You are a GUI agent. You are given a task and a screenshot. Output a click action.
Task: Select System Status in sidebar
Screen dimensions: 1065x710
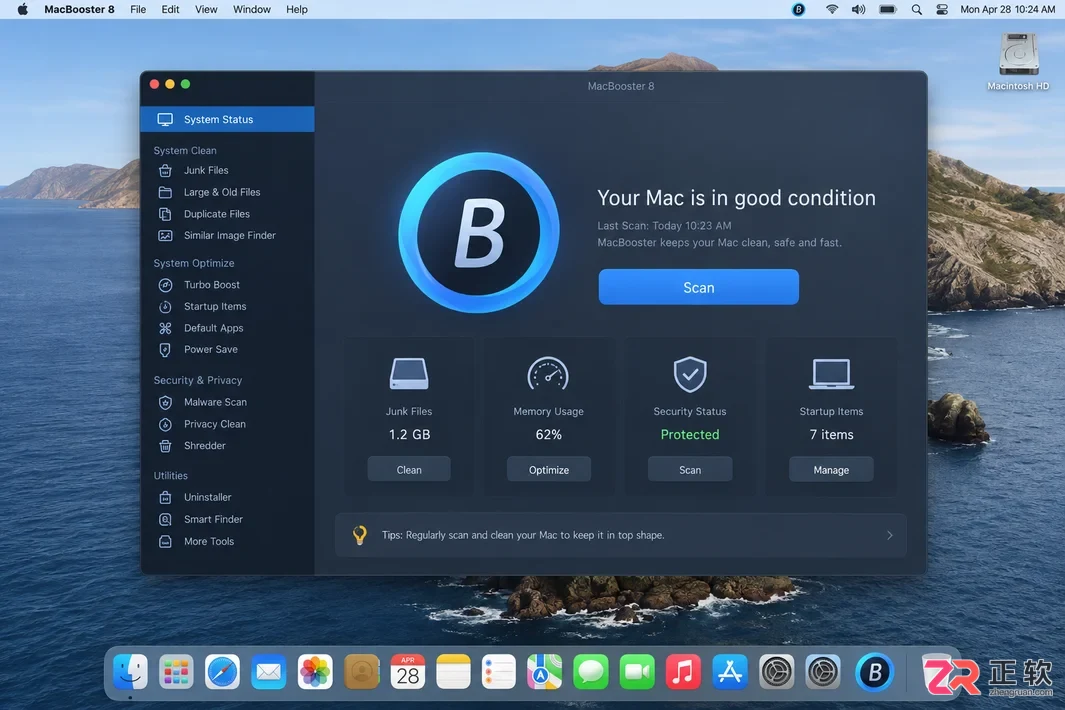pyautogui.click(x=227, y=120)
